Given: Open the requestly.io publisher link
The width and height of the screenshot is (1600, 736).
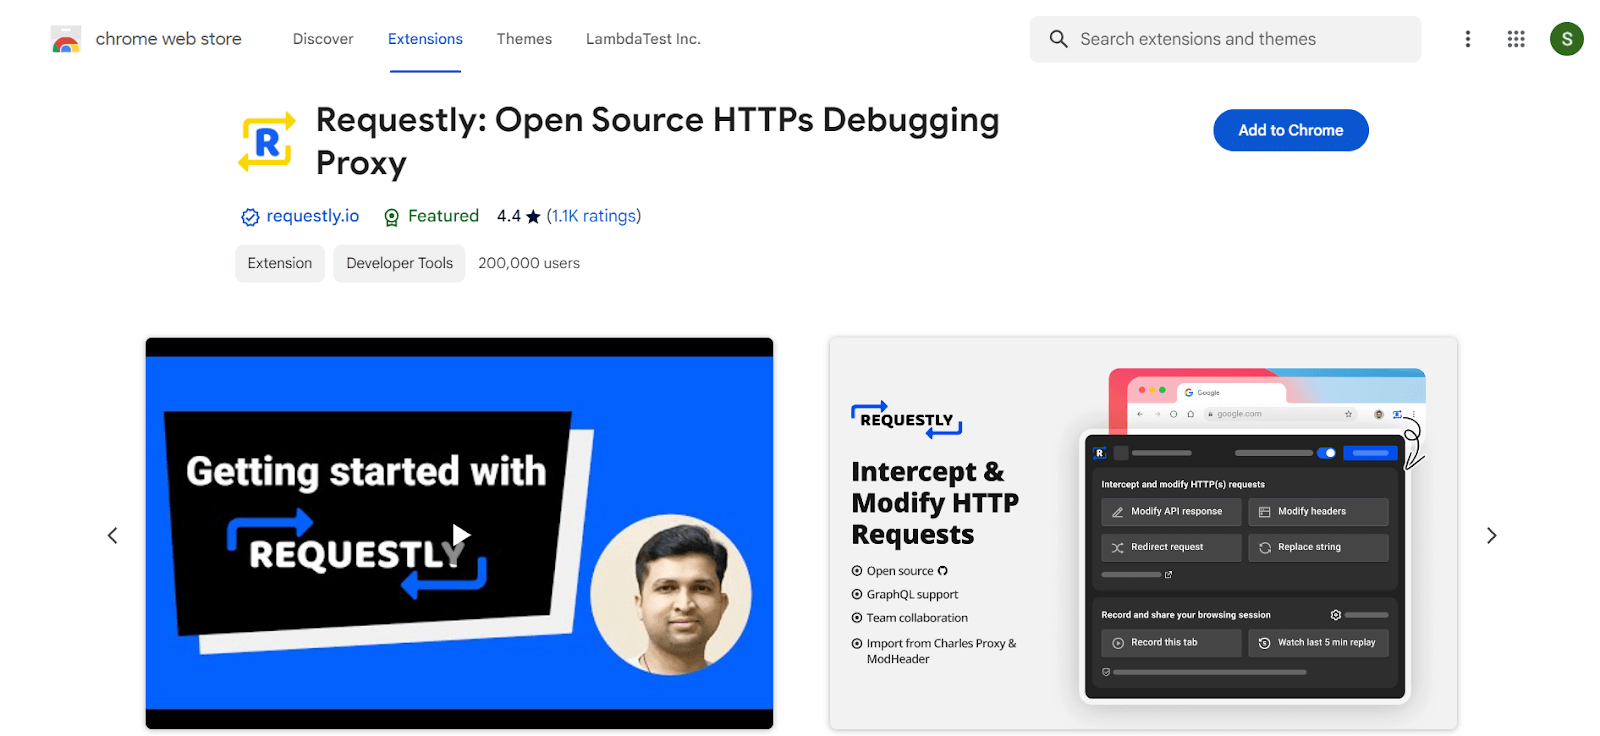Looking at the screenshot, I should pos(312,216).
